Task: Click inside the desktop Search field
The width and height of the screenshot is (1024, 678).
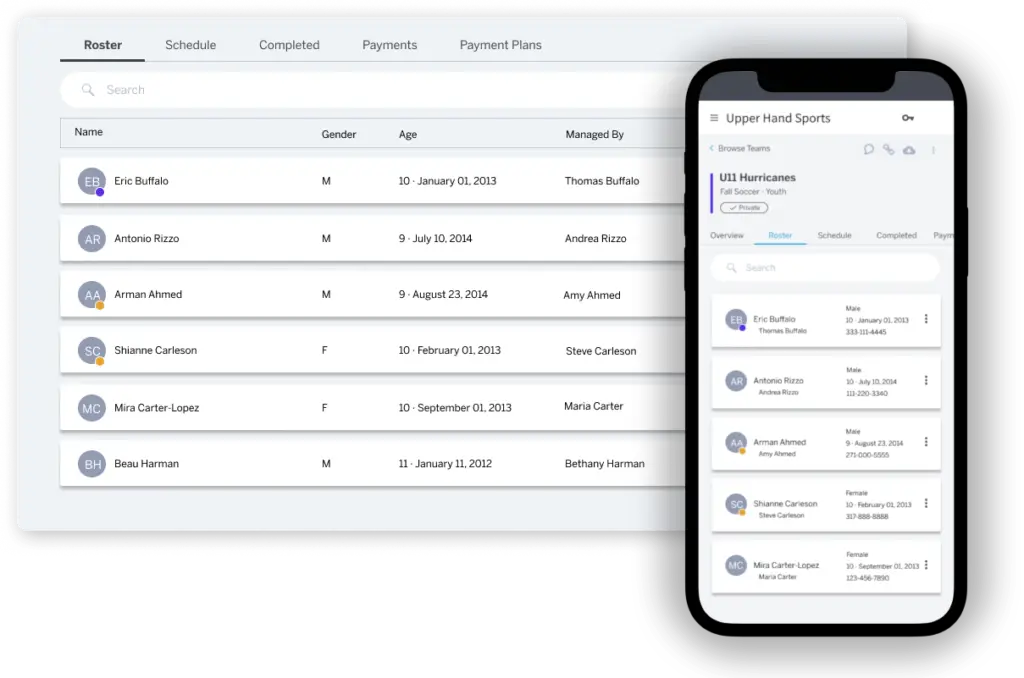Action: pos(300,89)
